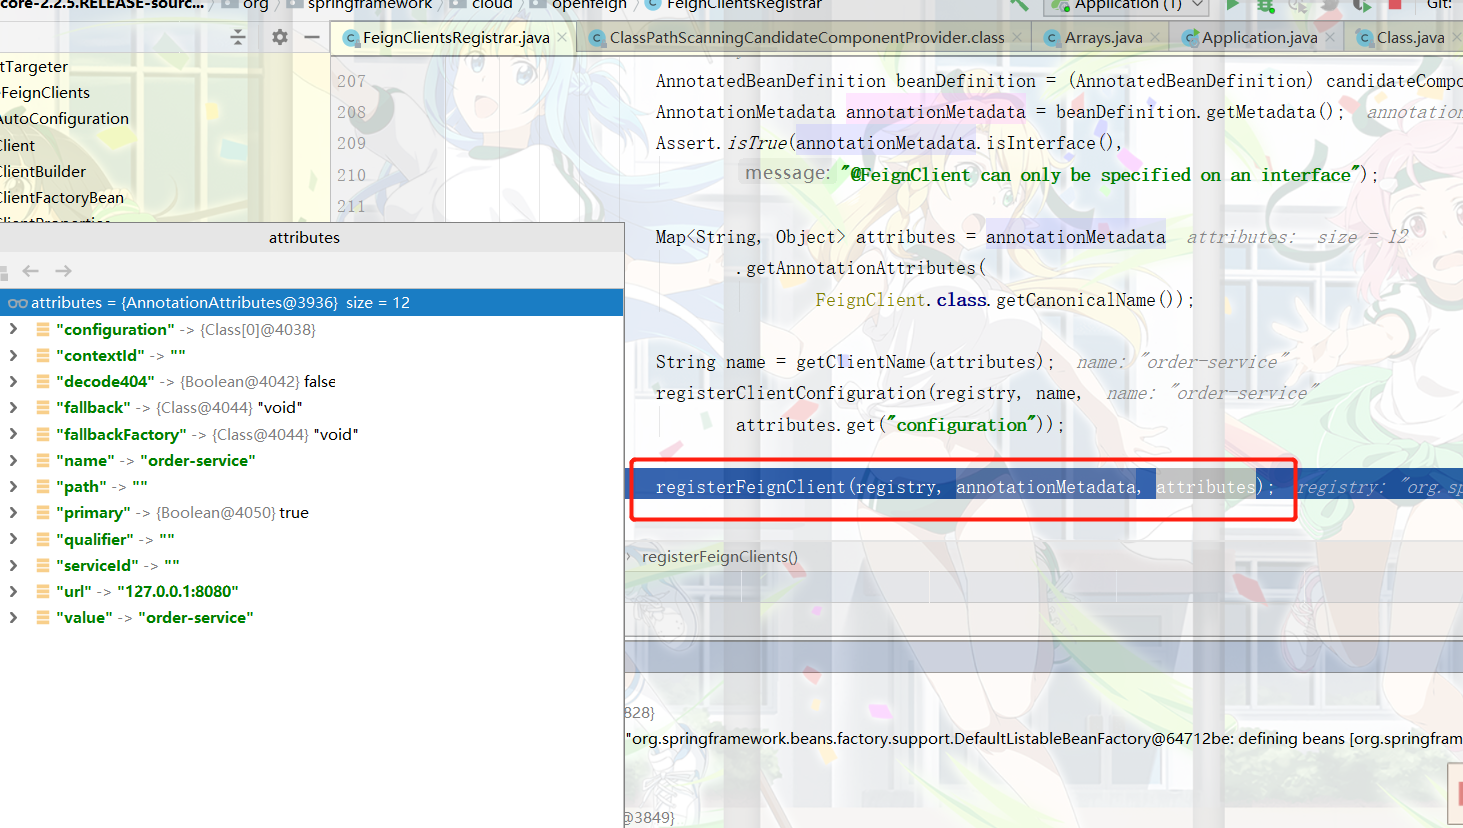Image resolution: width=1463 pixels, height=828 pixels.
Task: Click the field icon next to "primary"
Action: pyautogui.click(x=43, y=512)
